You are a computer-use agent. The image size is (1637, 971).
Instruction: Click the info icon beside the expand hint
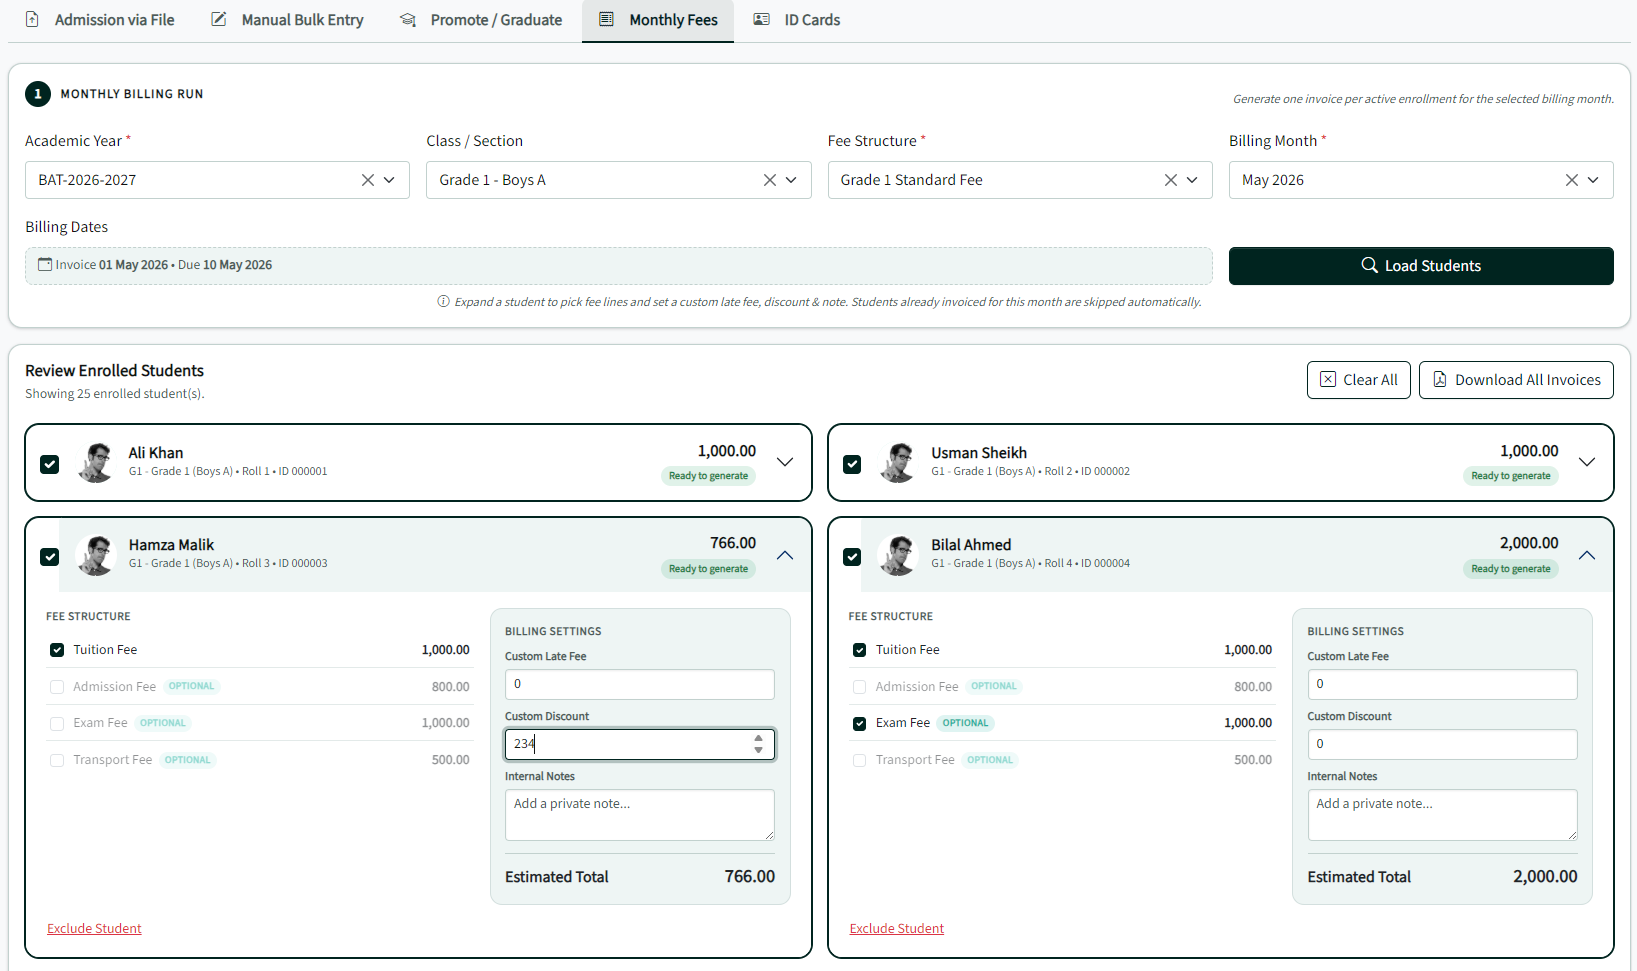point(443,301)
